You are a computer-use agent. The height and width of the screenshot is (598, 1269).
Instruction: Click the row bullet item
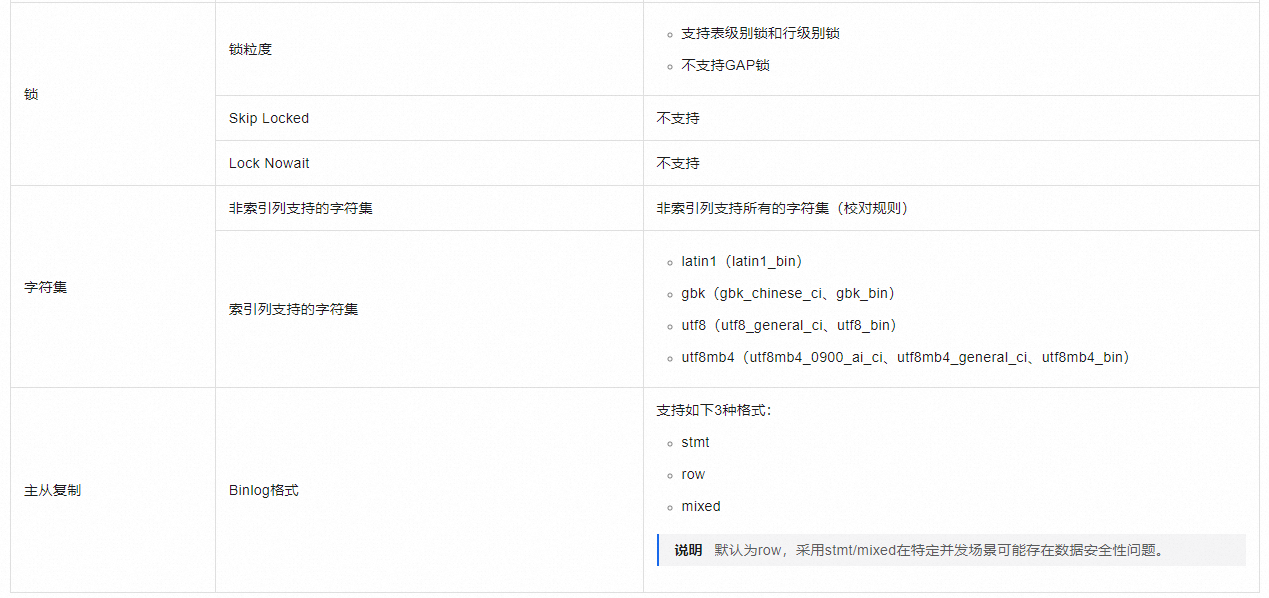(693, 474)
